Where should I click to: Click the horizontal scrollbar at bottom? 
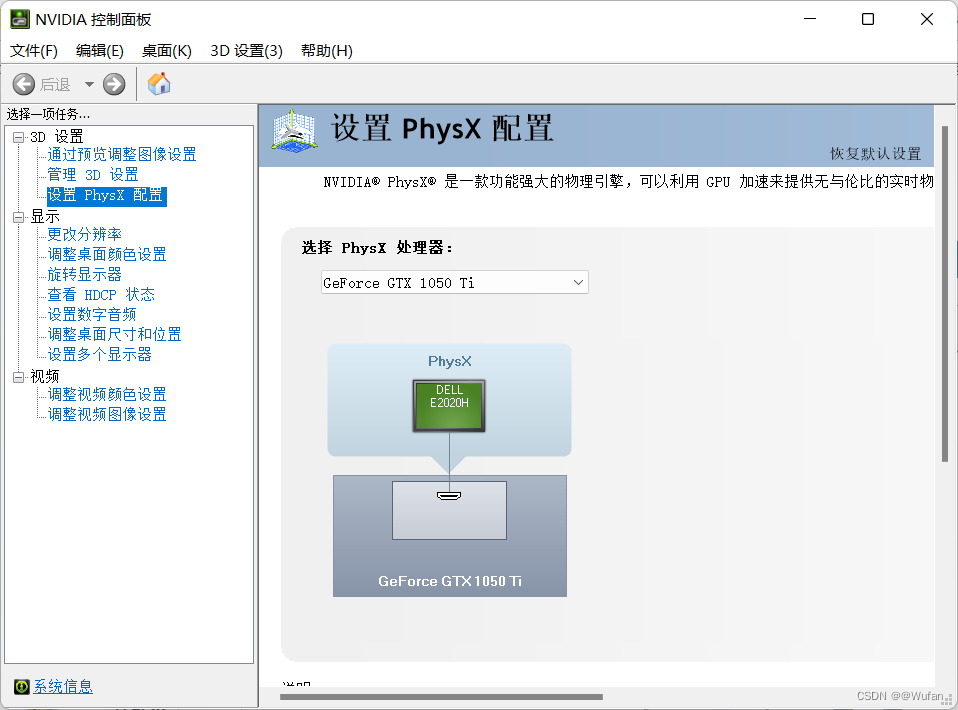coord(441,697)
